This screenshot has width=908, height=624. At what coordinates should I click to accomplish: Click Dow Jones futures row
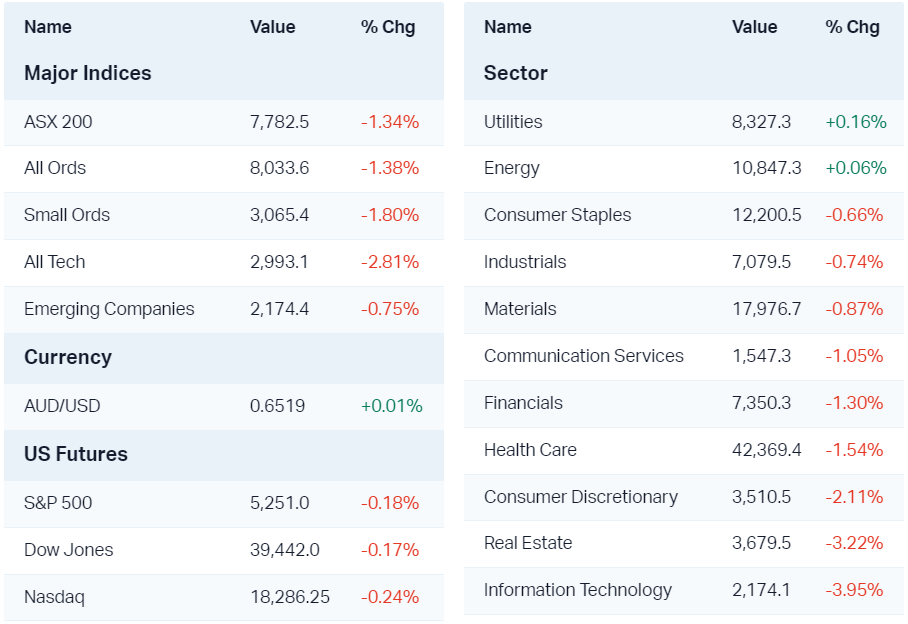click(x=69, y=550)
